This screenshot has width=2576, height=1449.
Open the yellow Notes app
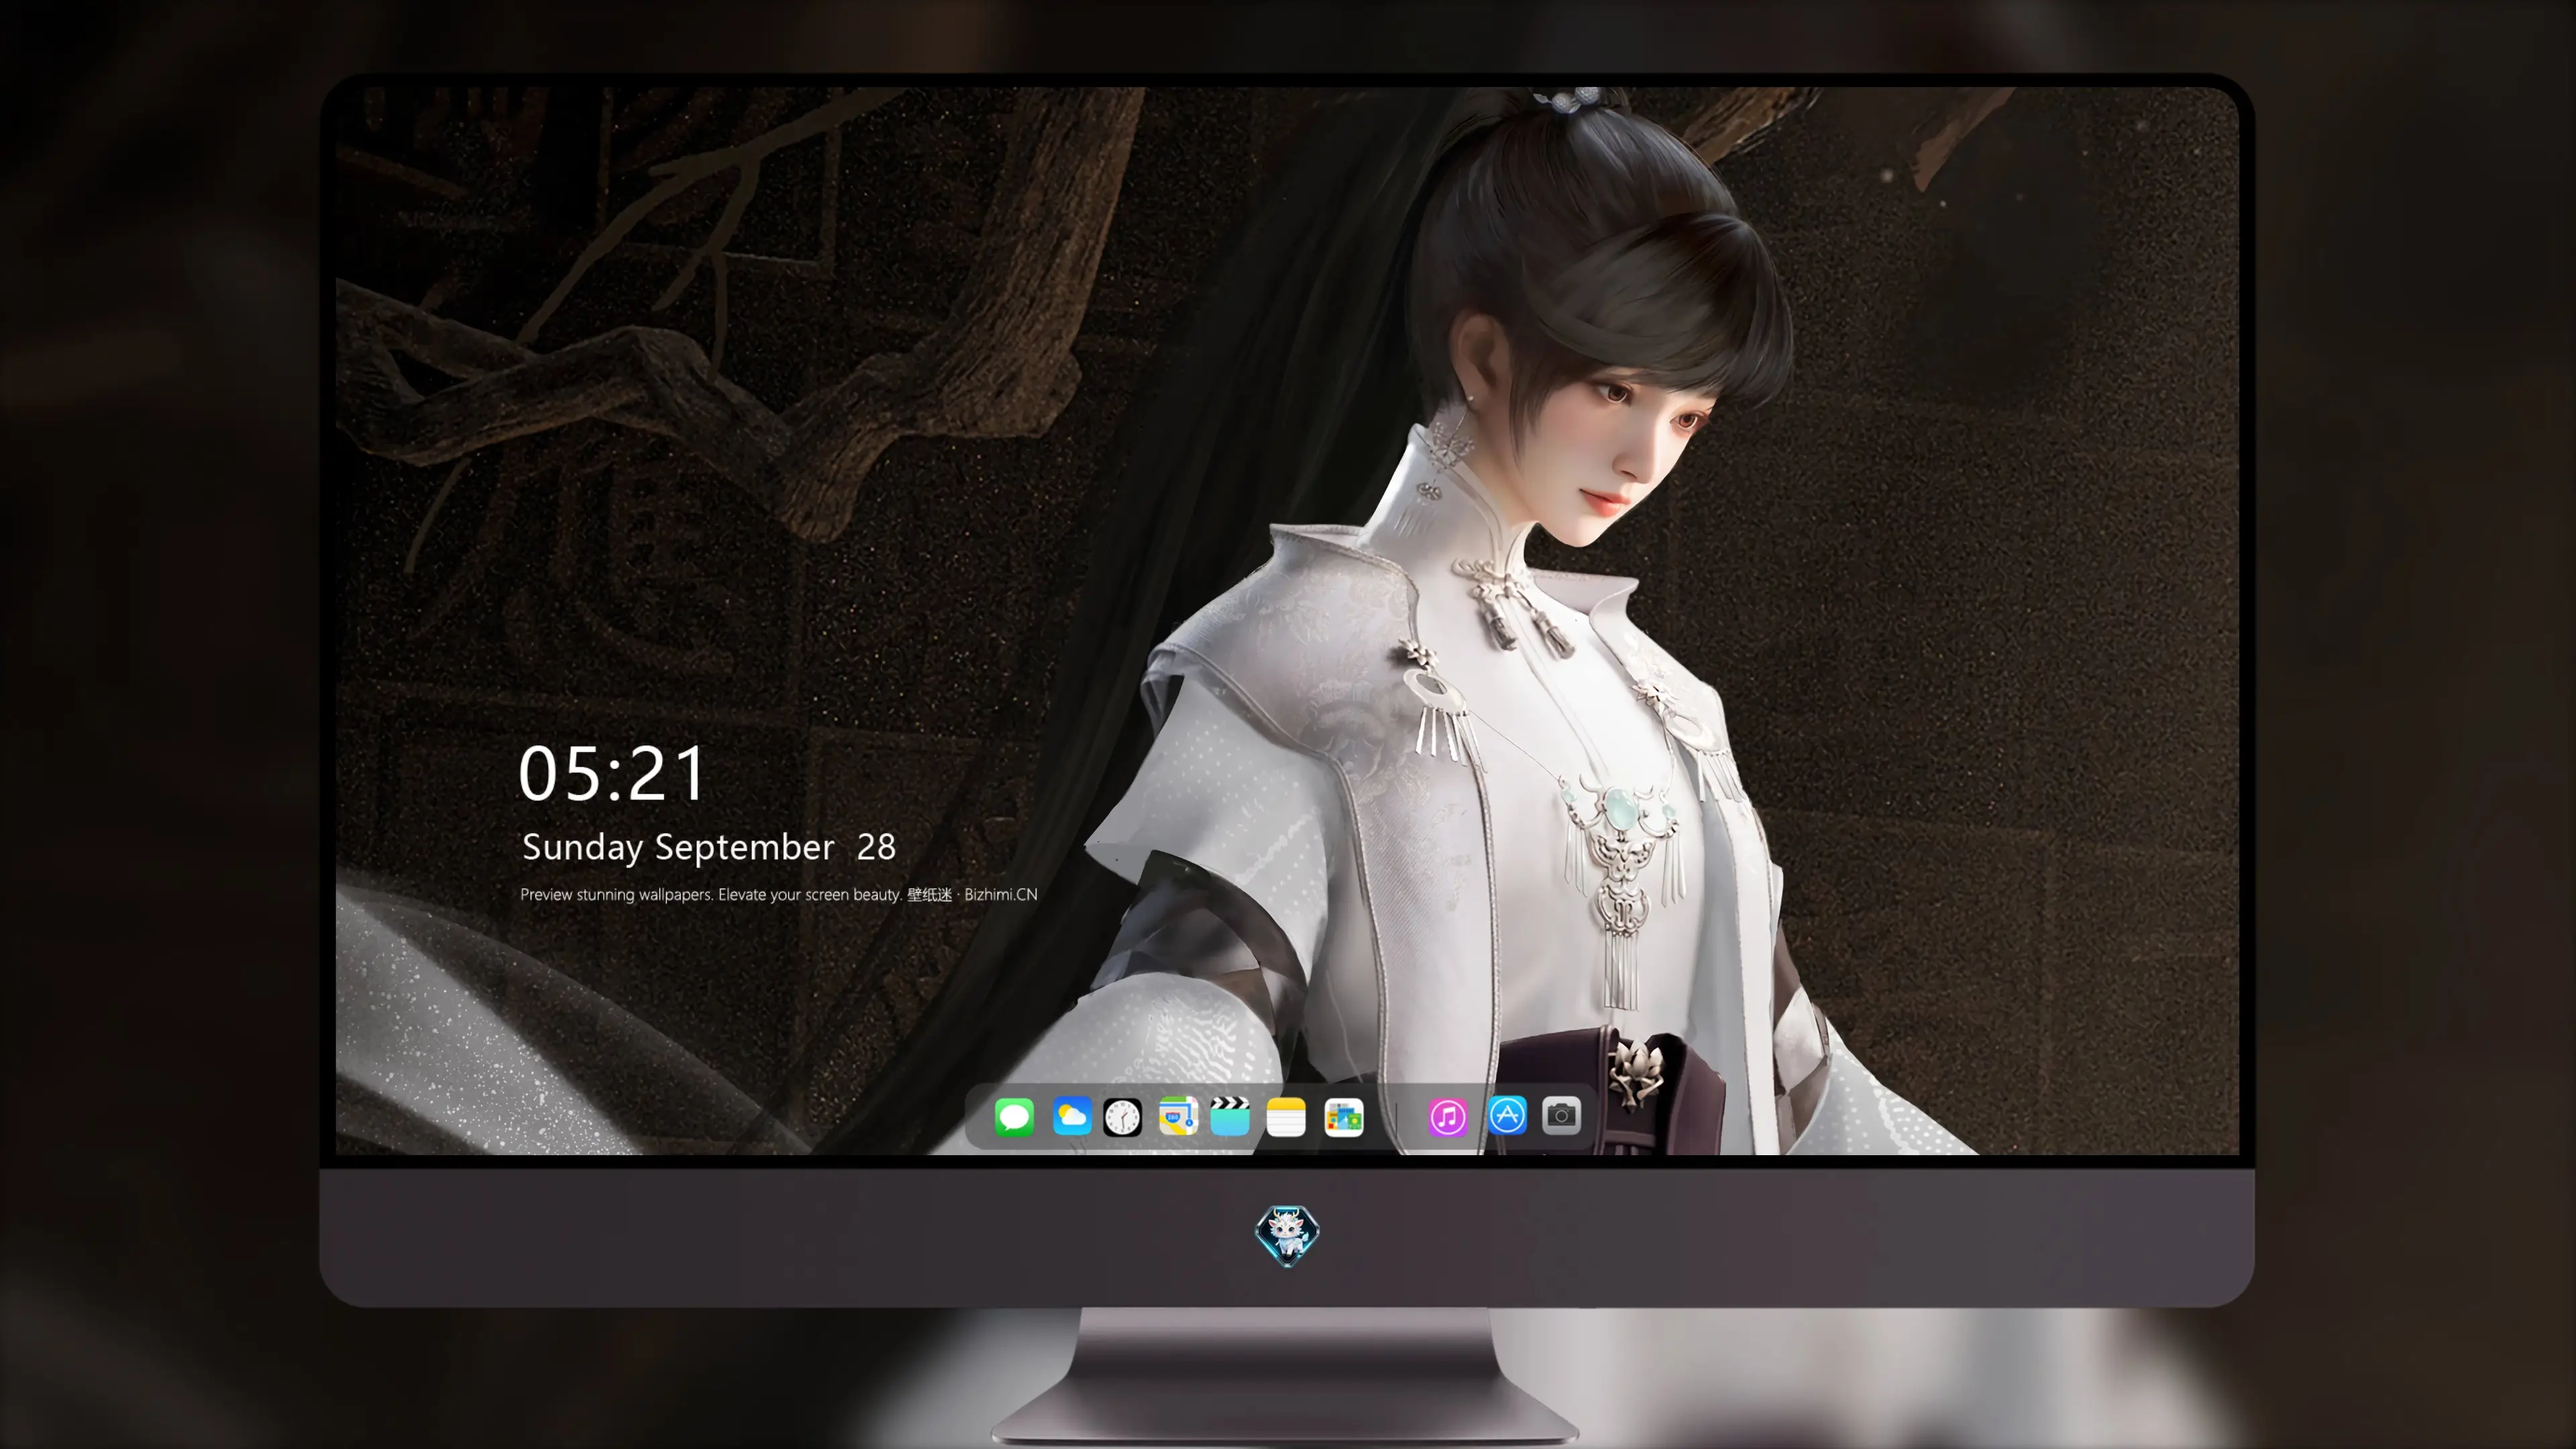[x=1286, y=1116]
